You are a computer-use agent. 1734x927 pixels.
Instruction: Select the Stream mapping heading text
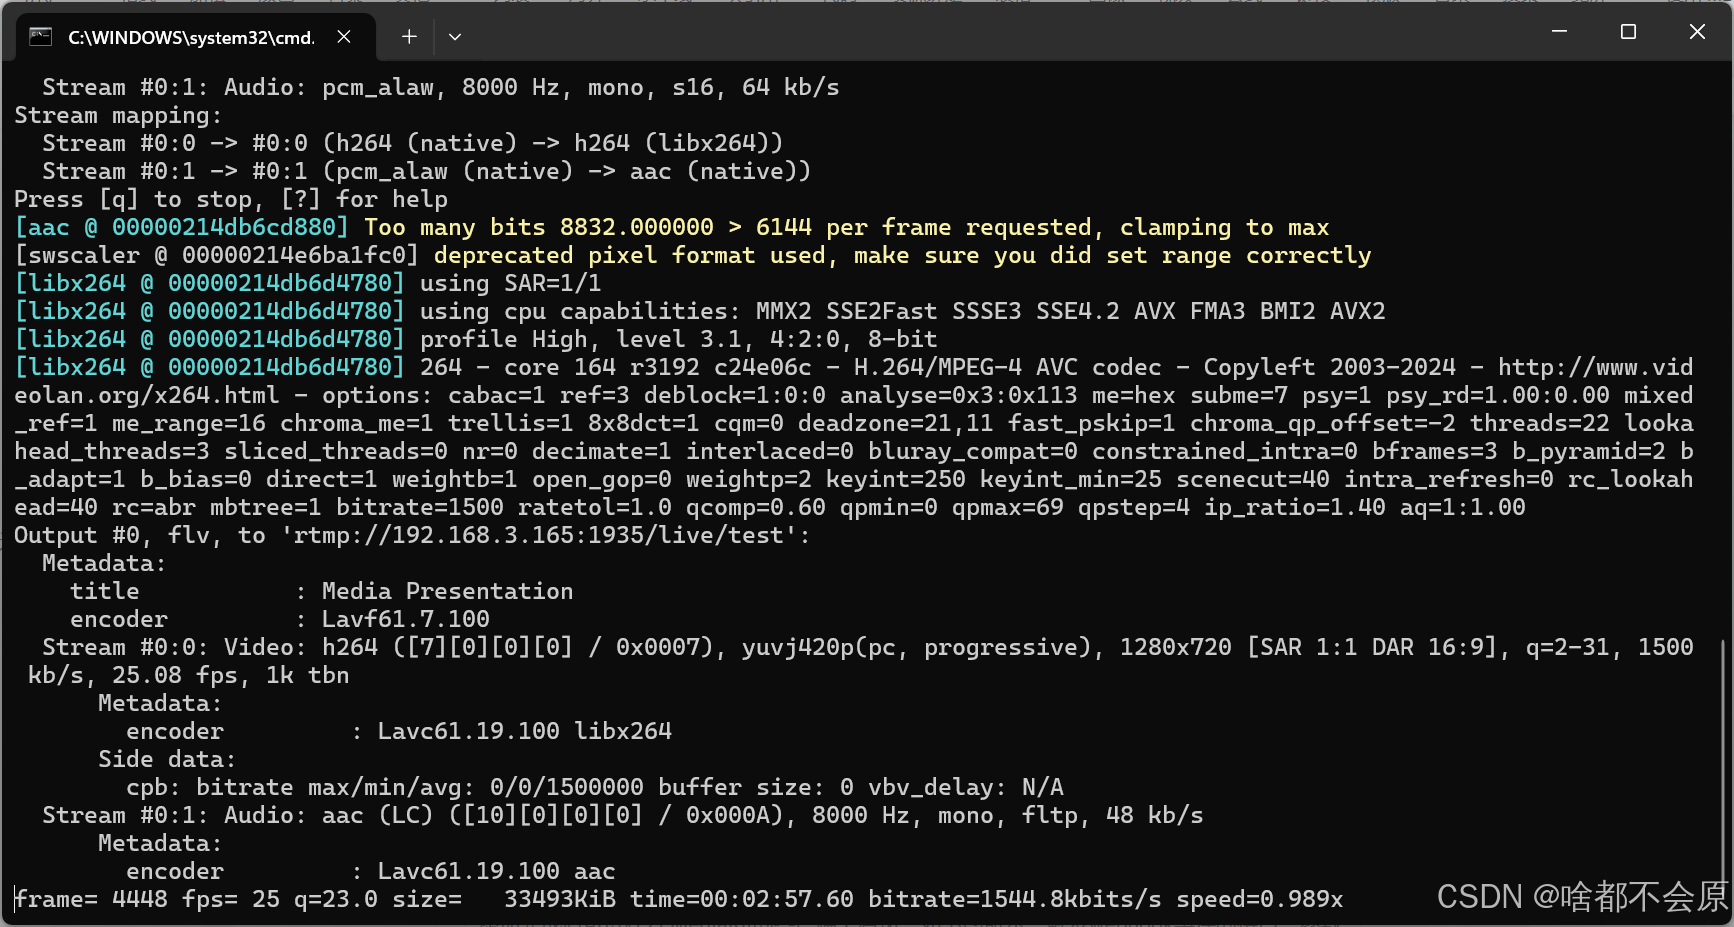point(115,115)
